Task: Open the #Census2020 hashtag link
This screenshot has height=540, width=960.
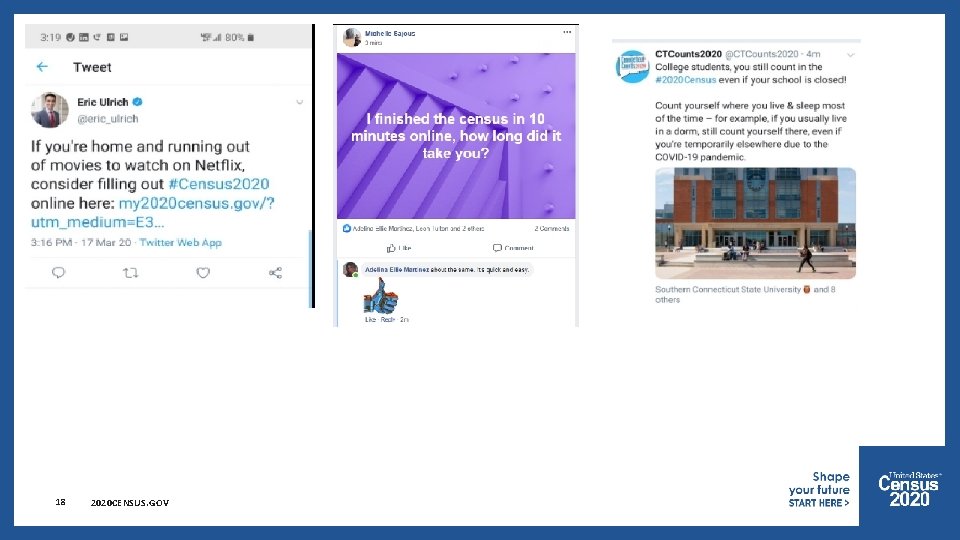Action: 219,184
